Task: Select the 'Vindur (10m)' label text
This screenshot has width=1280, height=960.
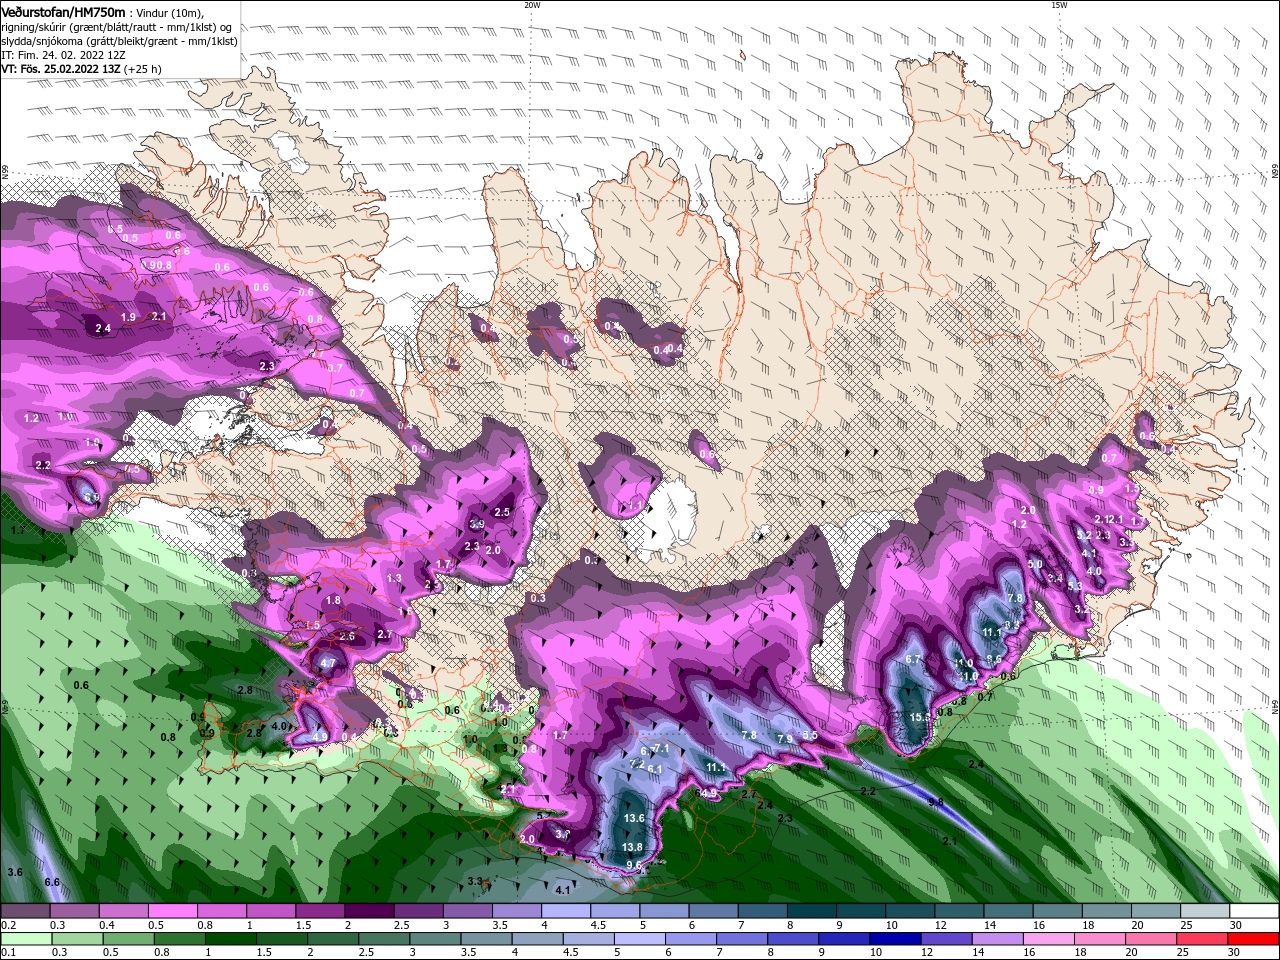Action: coord(171,12)
